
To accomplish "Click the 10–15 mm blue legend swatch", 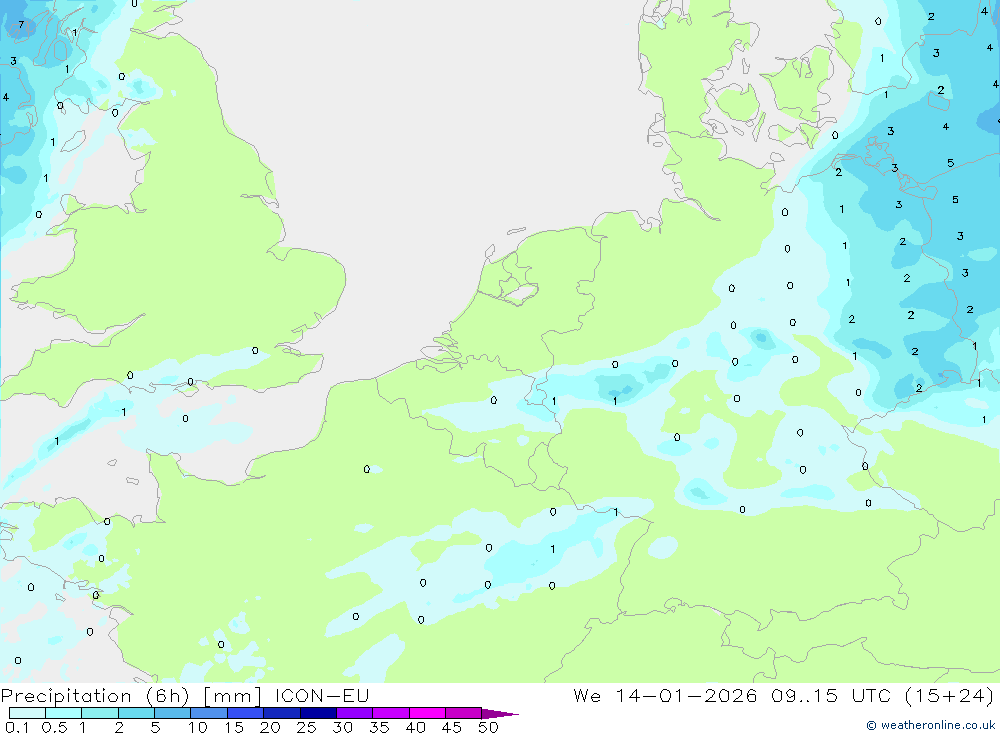I will [209, 713].
